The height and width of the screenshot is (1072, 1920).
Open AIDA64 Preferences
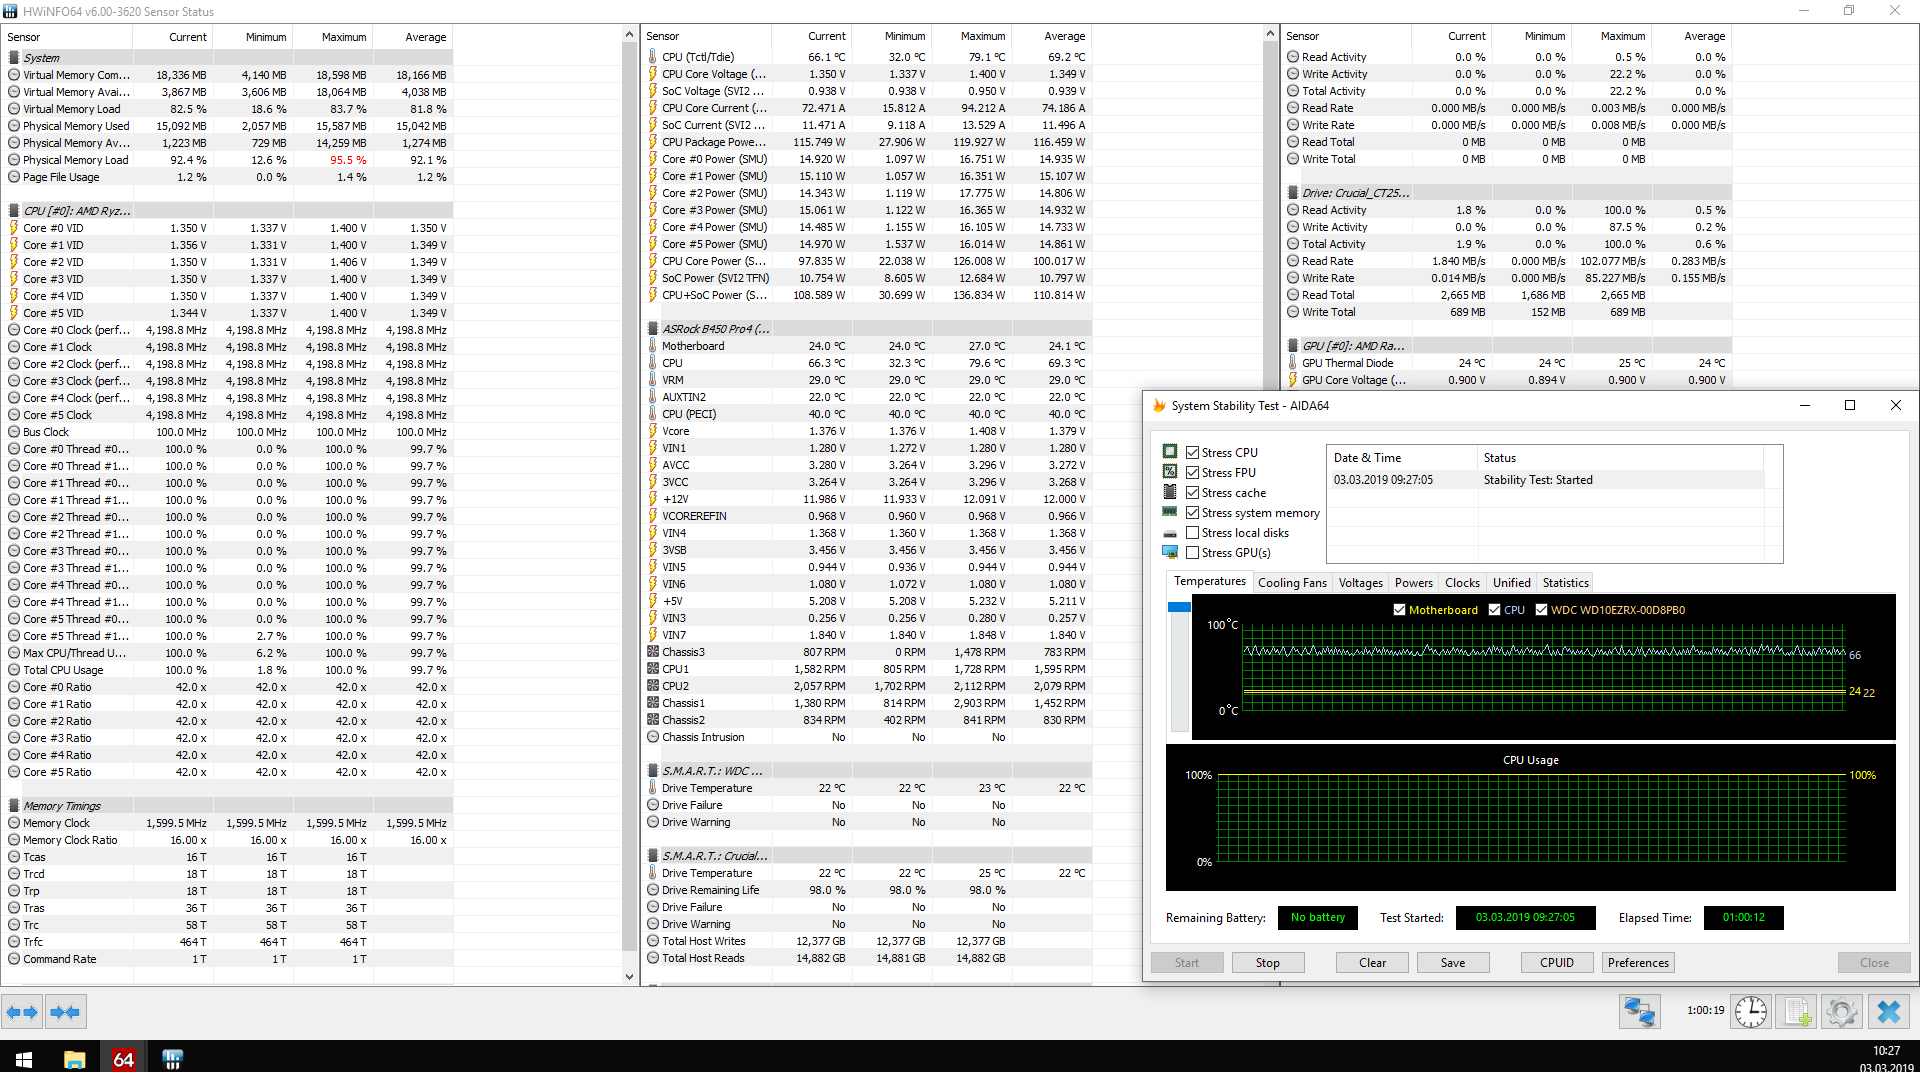pyautogui.click(x=1638, y=963)
